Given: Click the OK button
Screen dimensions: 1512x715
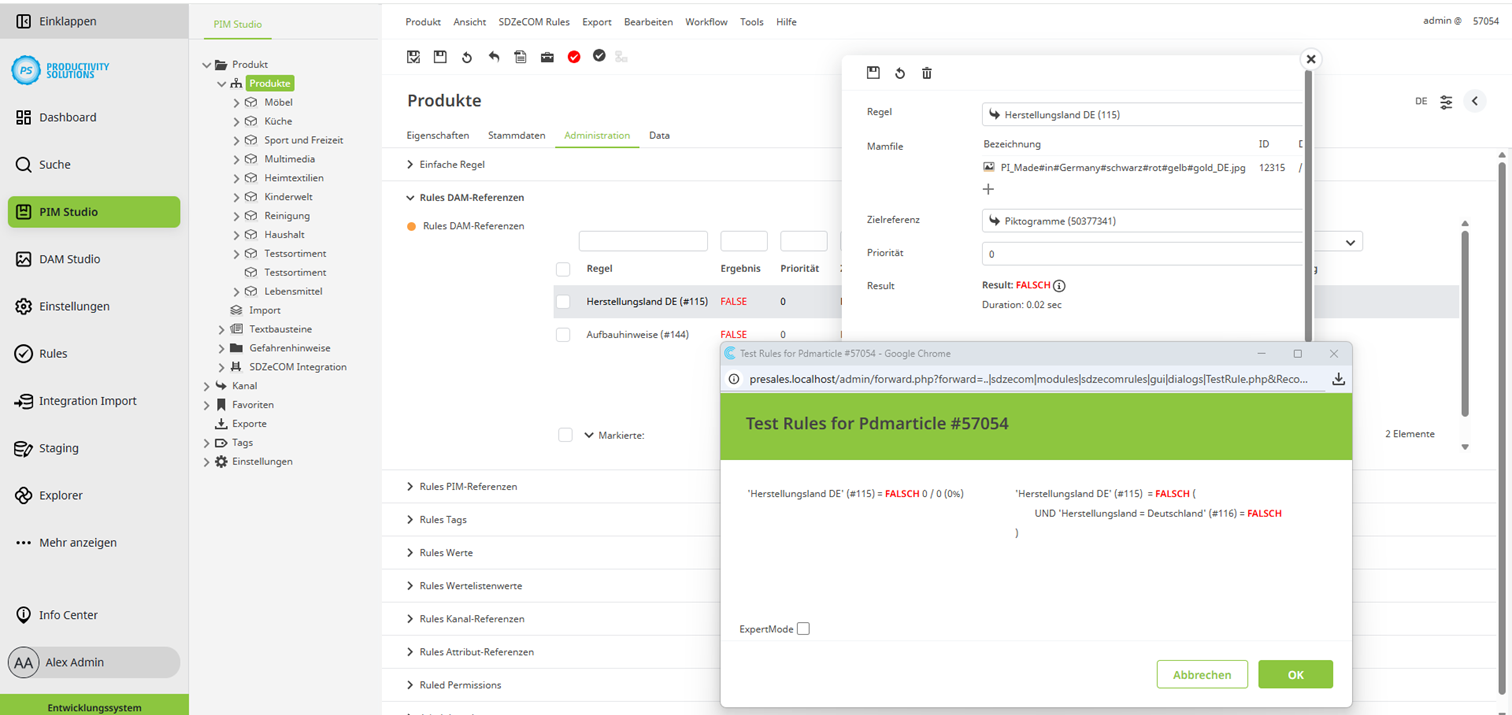Looking at the screenshot, I should tap(1295, 675).
